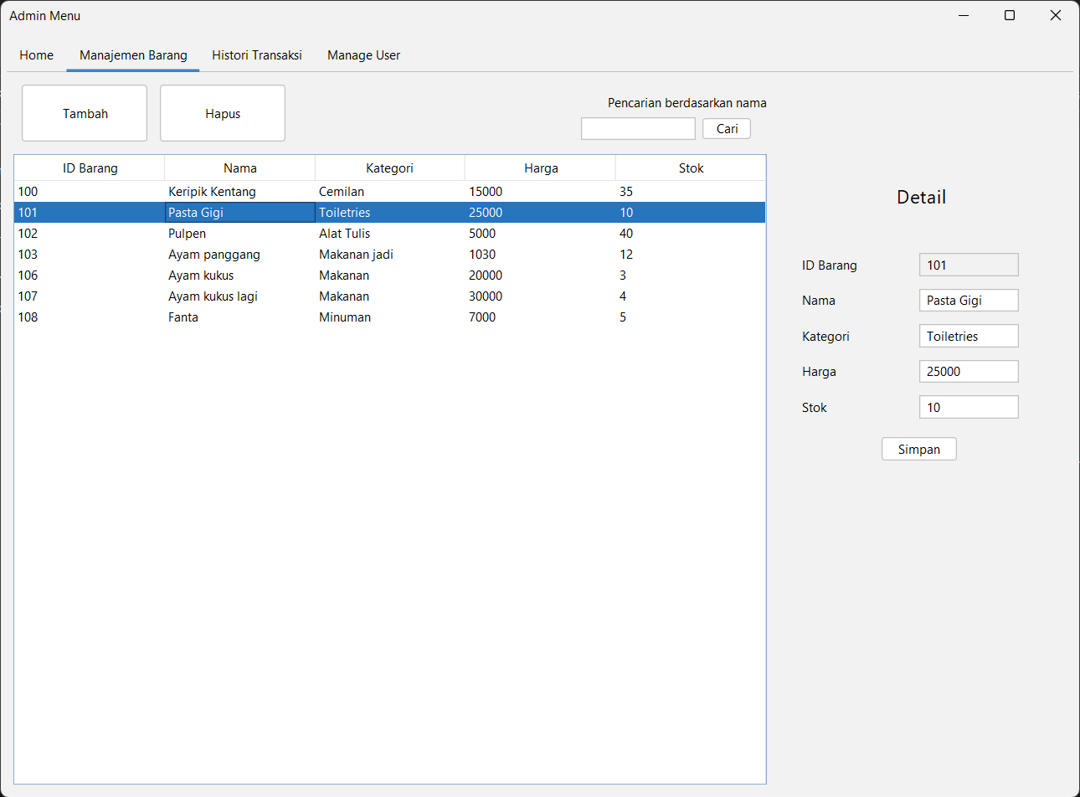Viewport: 1080px width, 797px height.
Task: Click the ID Barang column header
Action: tap(90, 168)
